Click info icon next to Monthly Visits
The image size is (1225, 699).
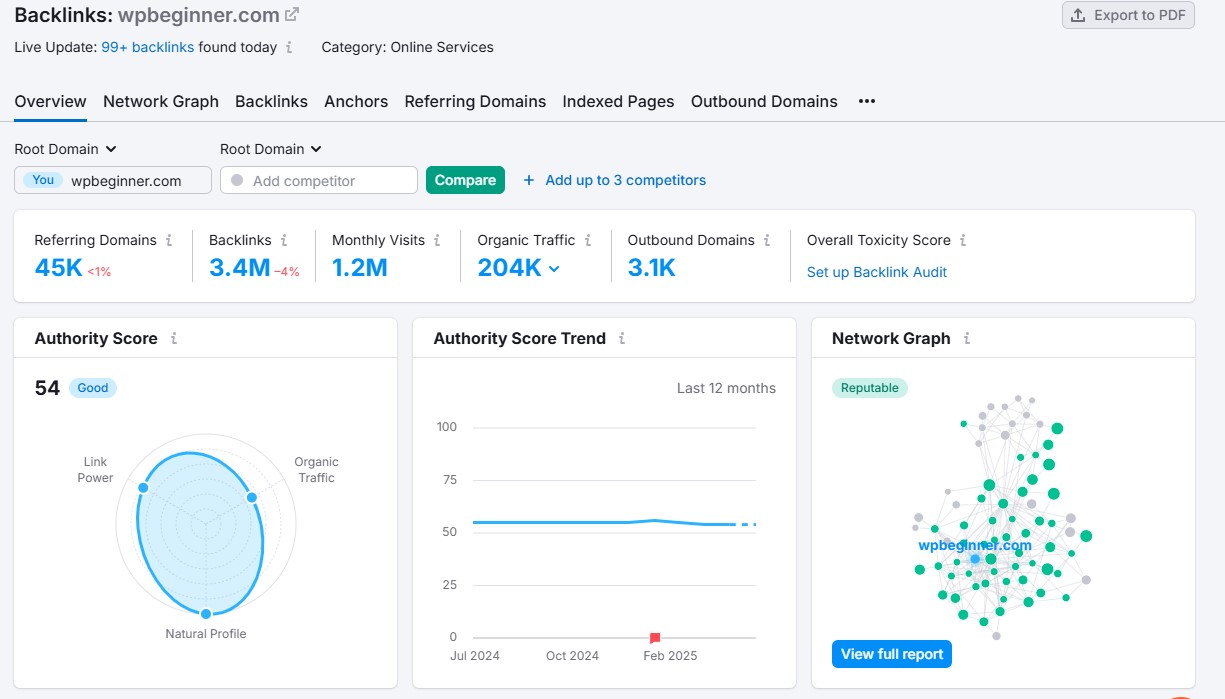click(x=437, y=240)
